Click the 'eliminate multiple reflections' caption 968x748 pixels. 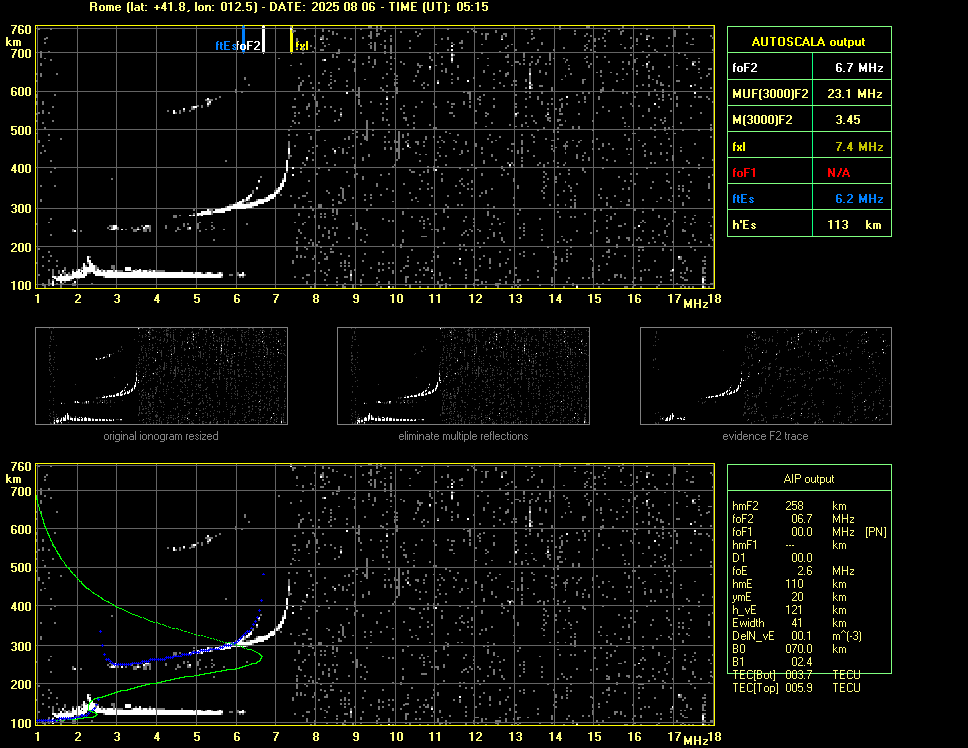coord(463,436)
